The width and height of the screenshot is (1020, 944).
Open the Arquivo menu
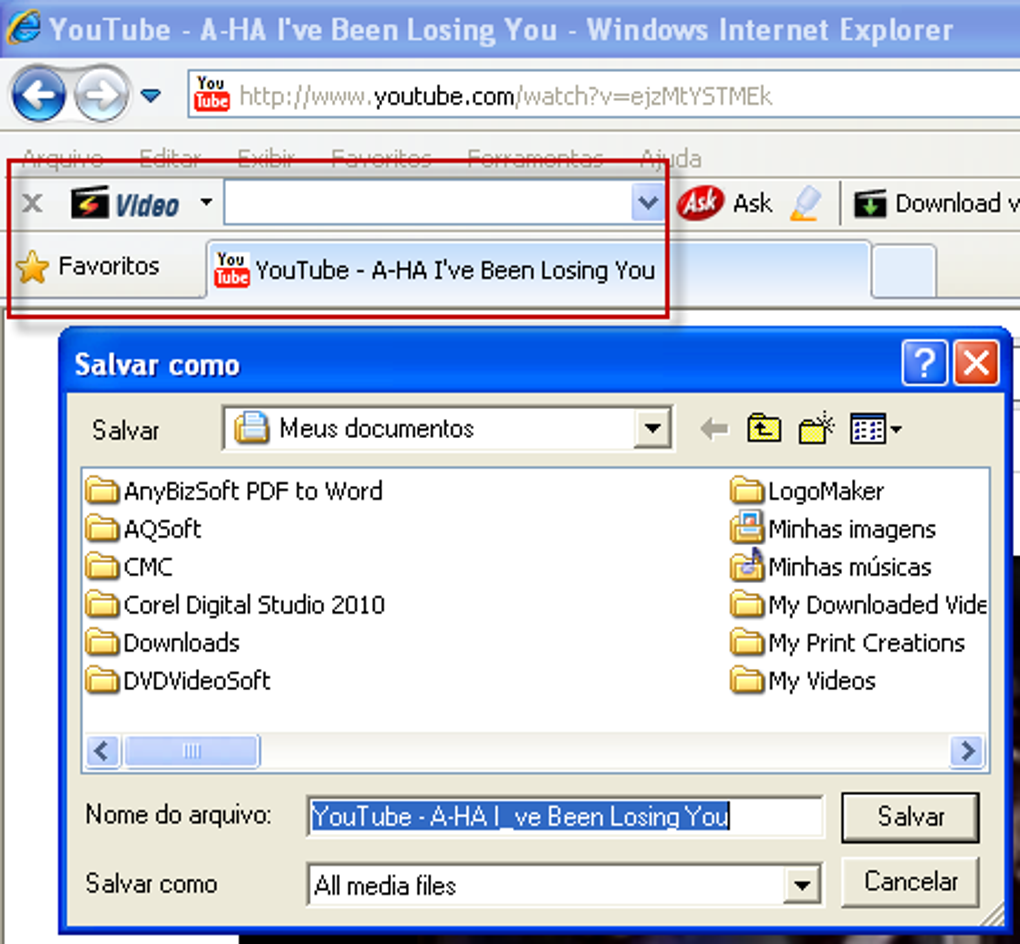click(x=62, y=158)
